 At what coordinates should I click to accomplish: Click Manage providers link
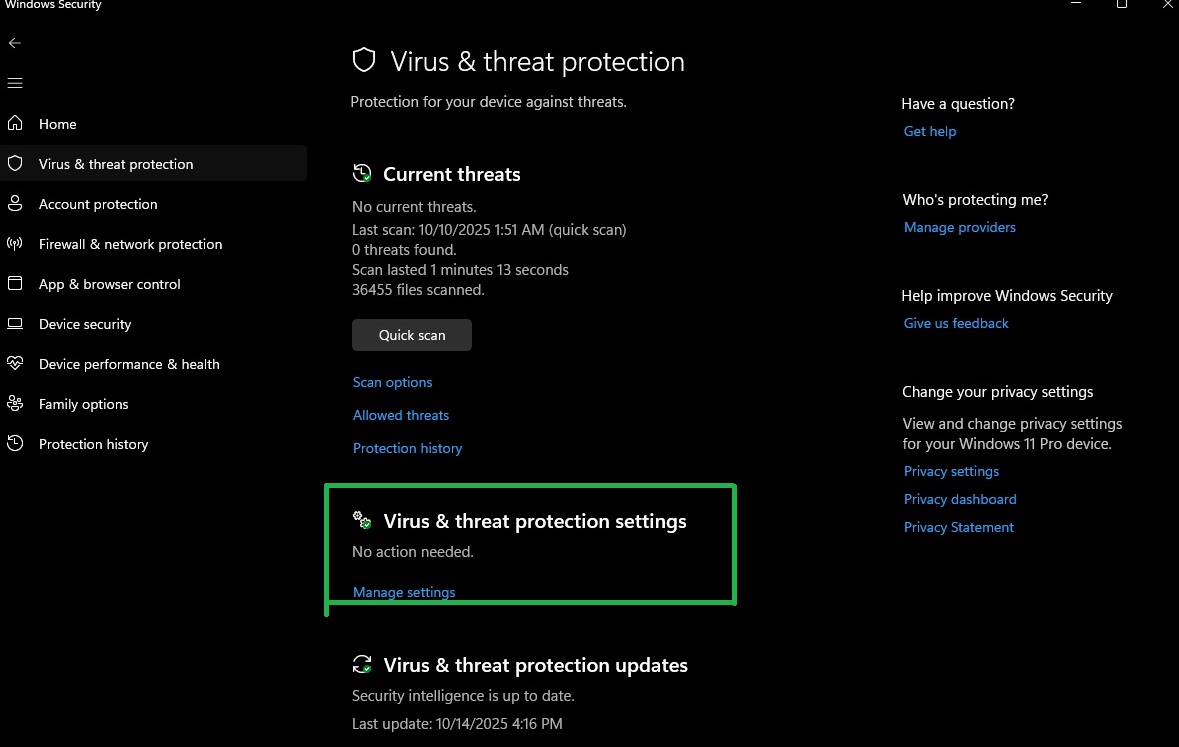959,227
